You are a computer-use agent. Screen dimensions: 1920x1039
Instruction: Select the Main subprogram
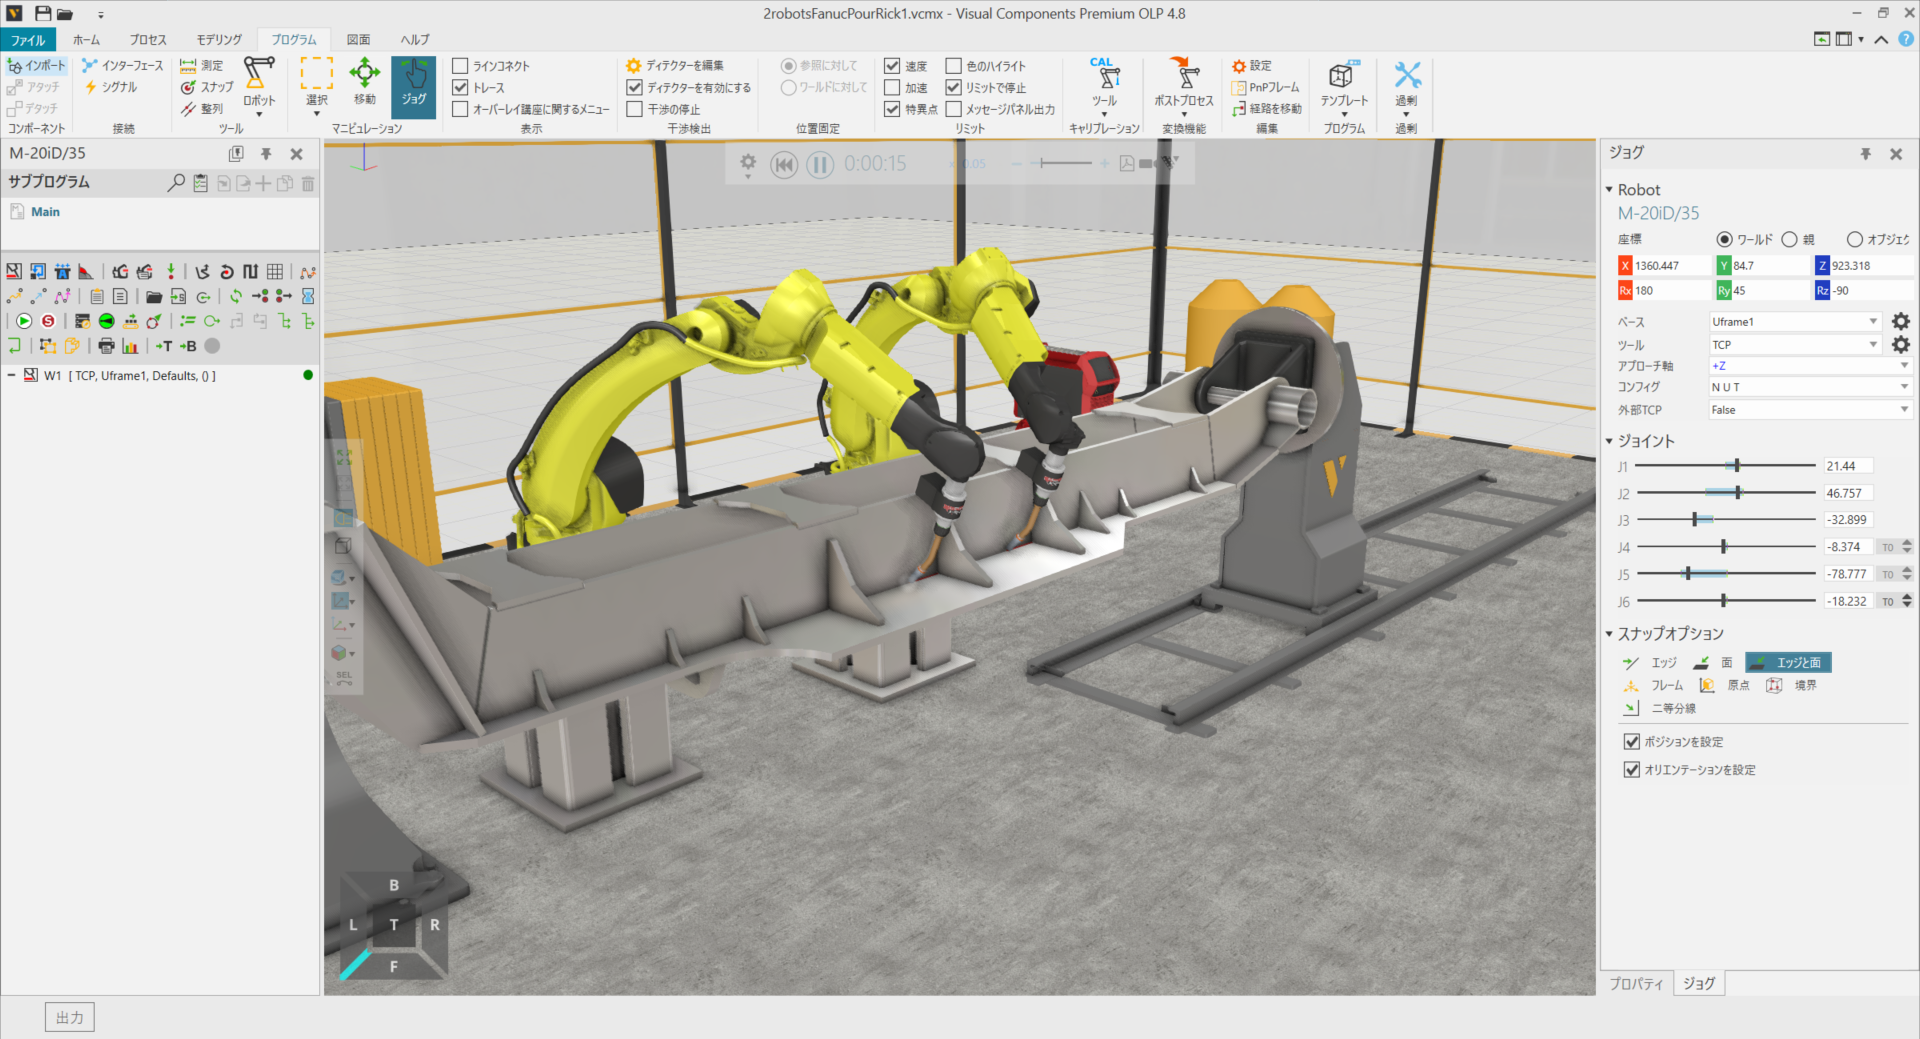pos(45,212)
